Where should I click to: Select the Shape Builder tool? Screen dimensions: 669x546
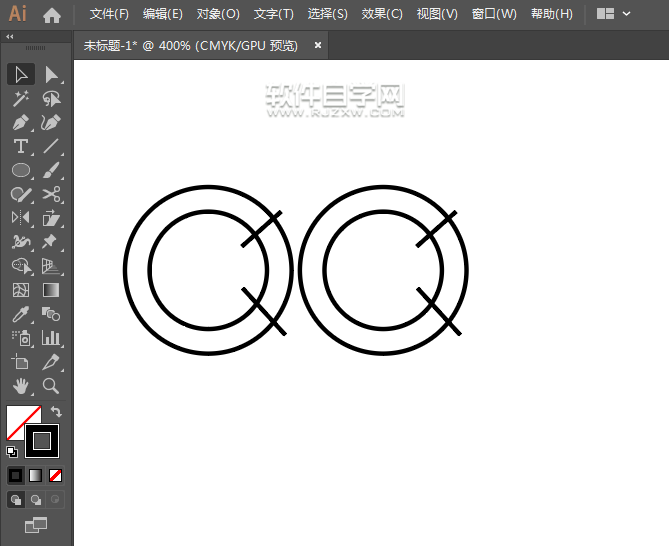pyautogui.click(x=21, y=266)
